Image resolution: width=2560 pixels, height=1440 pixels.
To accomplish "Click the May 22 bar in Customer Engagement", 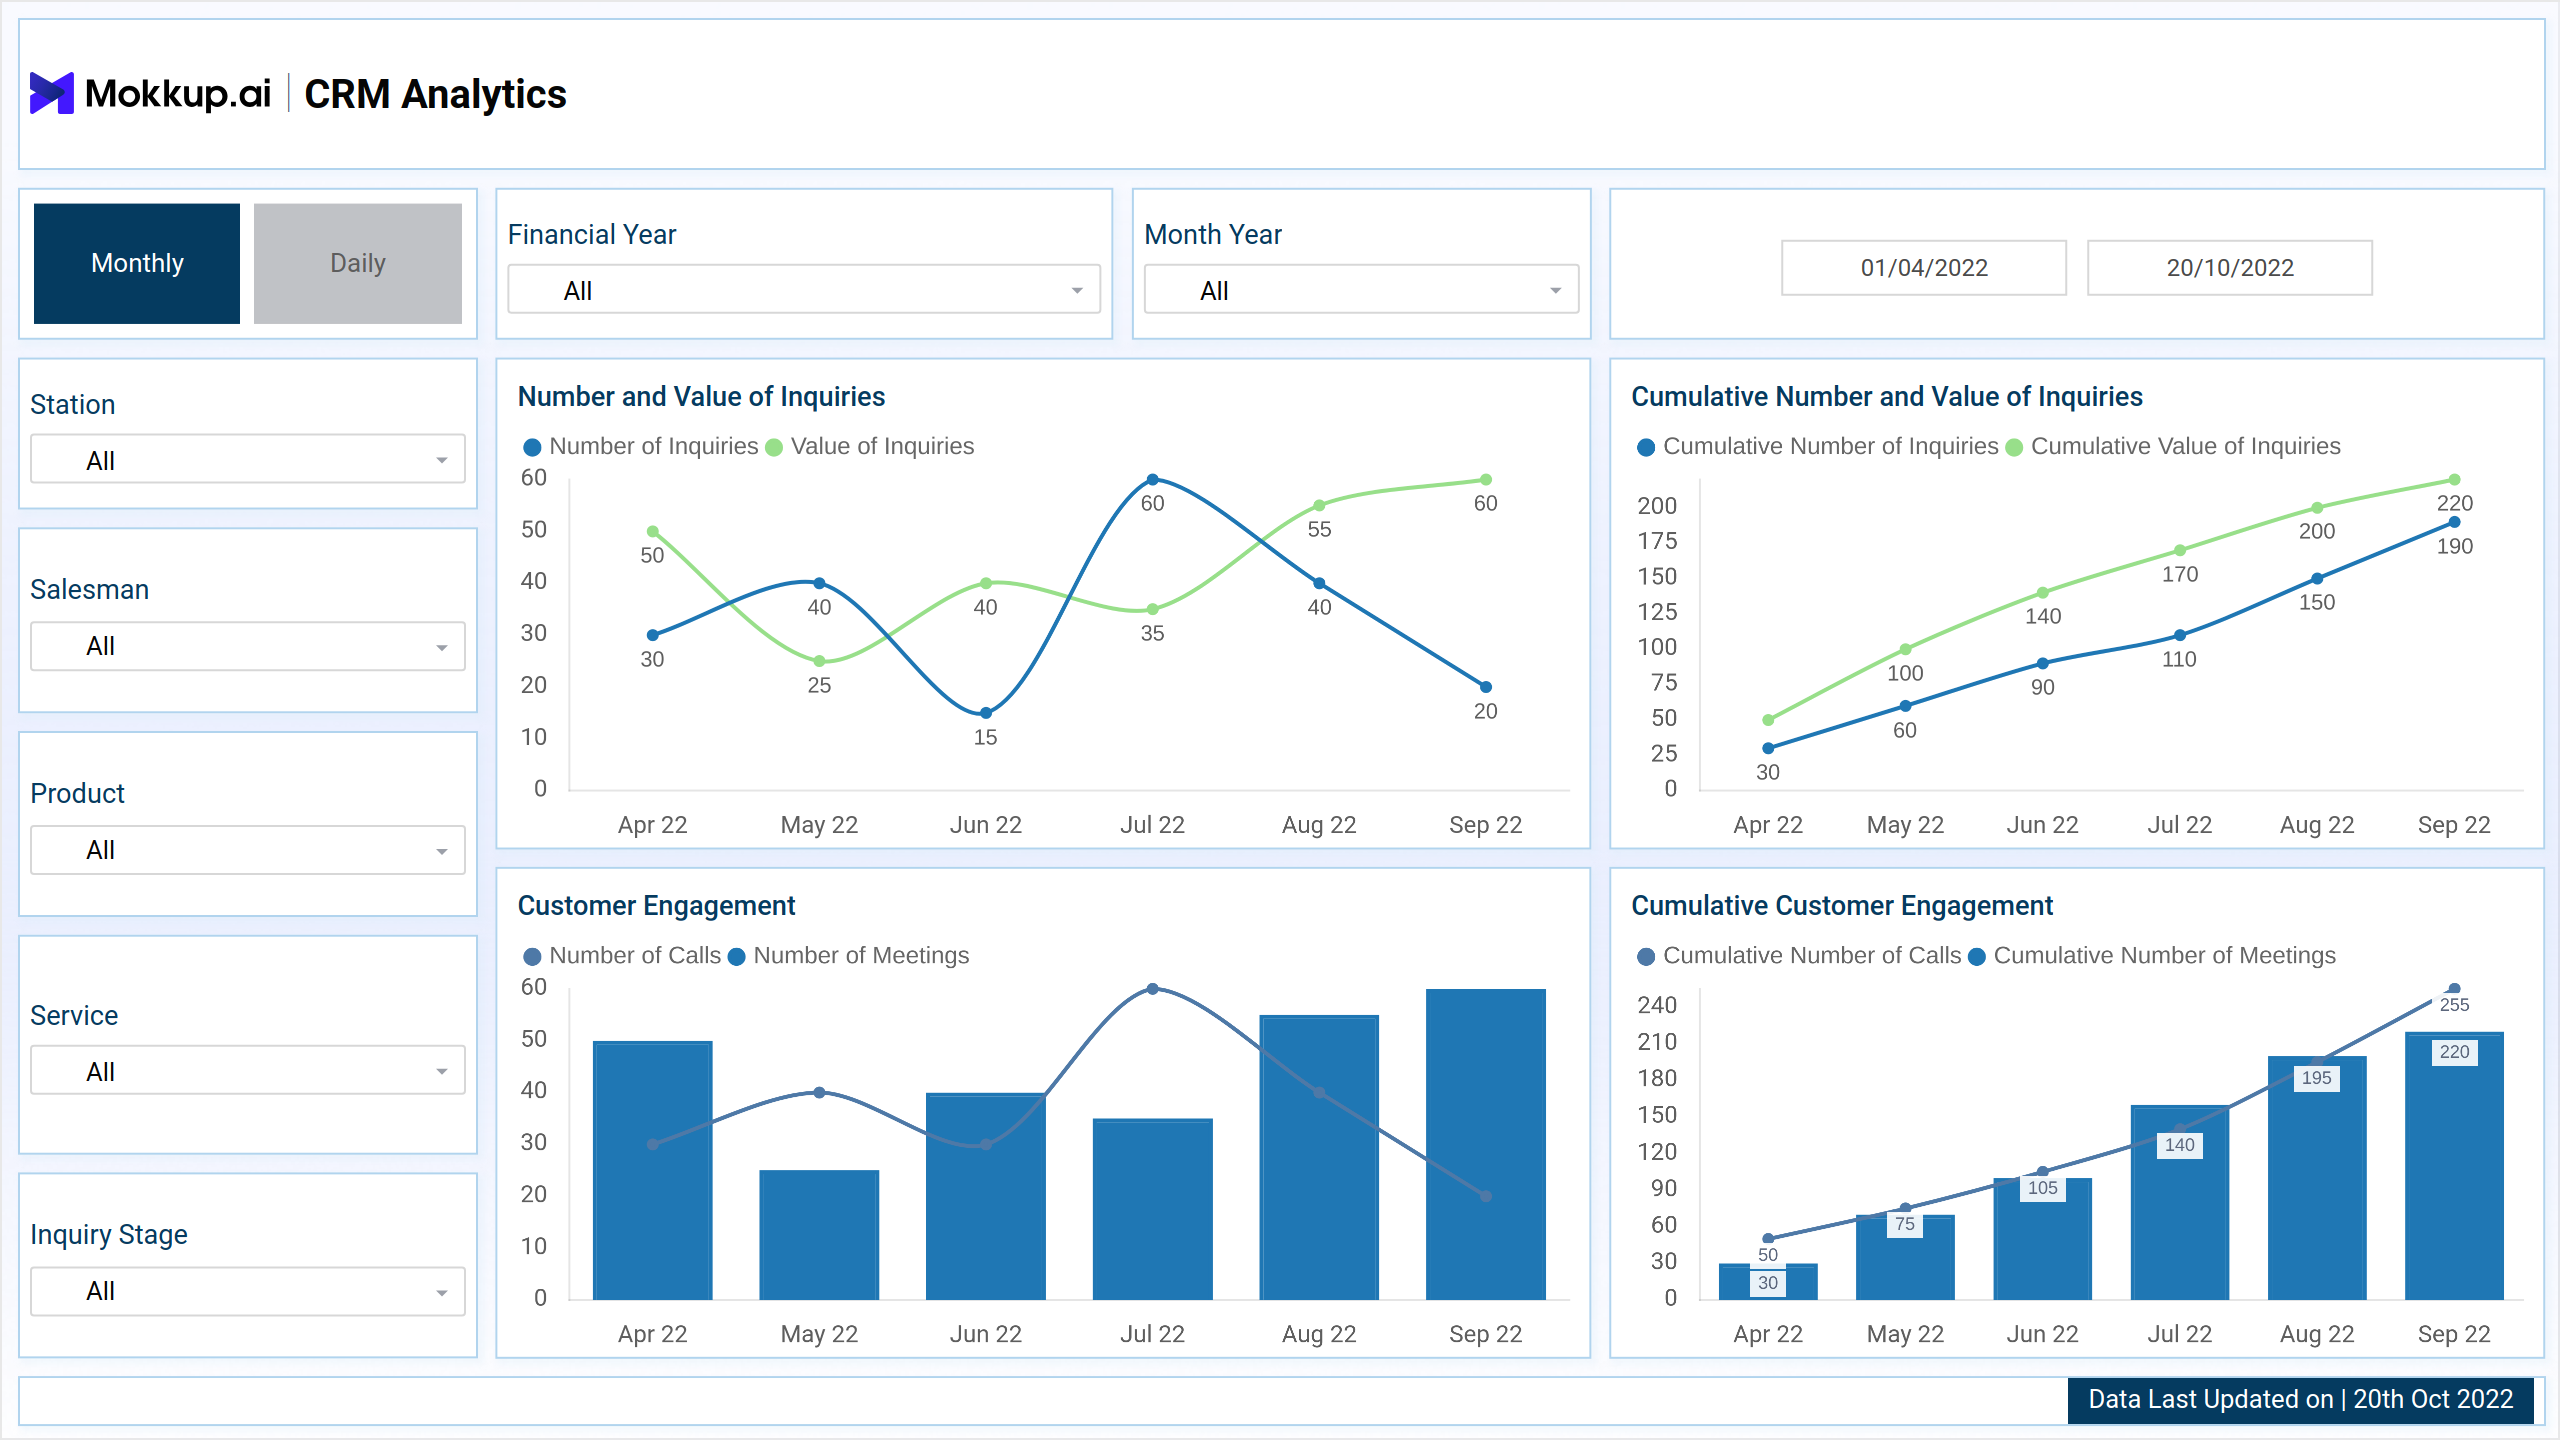I will [x=820, y=1235].
